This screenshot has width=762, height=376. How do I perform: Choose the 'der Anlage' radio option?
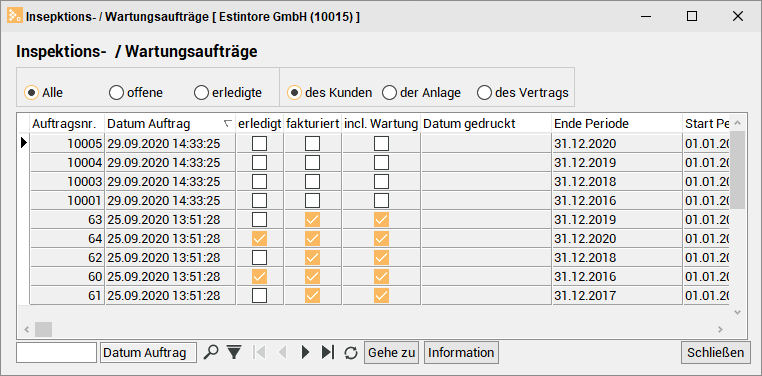click(389, 92)
